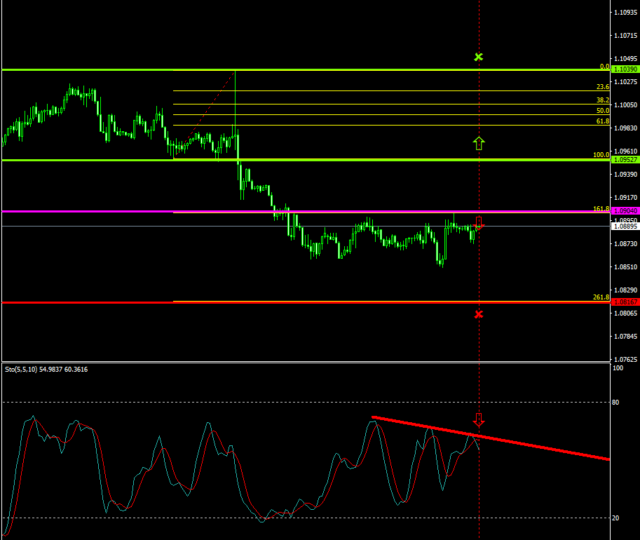Click the Sto(5,5,10) indicator label
This screenshot has height=540, width=640.
(x=45, y=370)
